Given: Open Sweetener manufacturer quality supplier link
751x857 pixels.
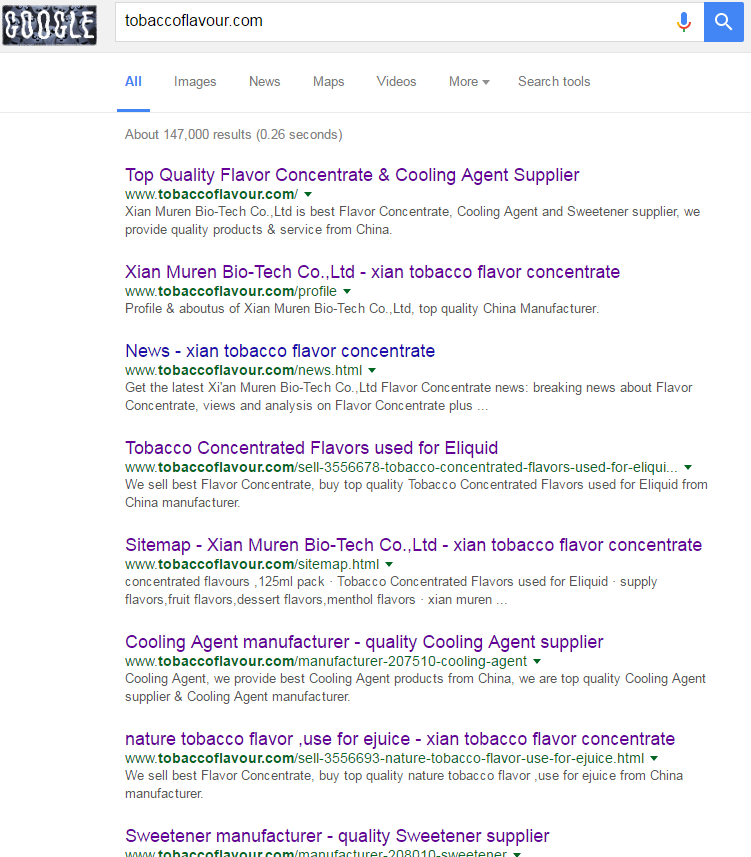Looking at the screenshot, I should point(337,836).
